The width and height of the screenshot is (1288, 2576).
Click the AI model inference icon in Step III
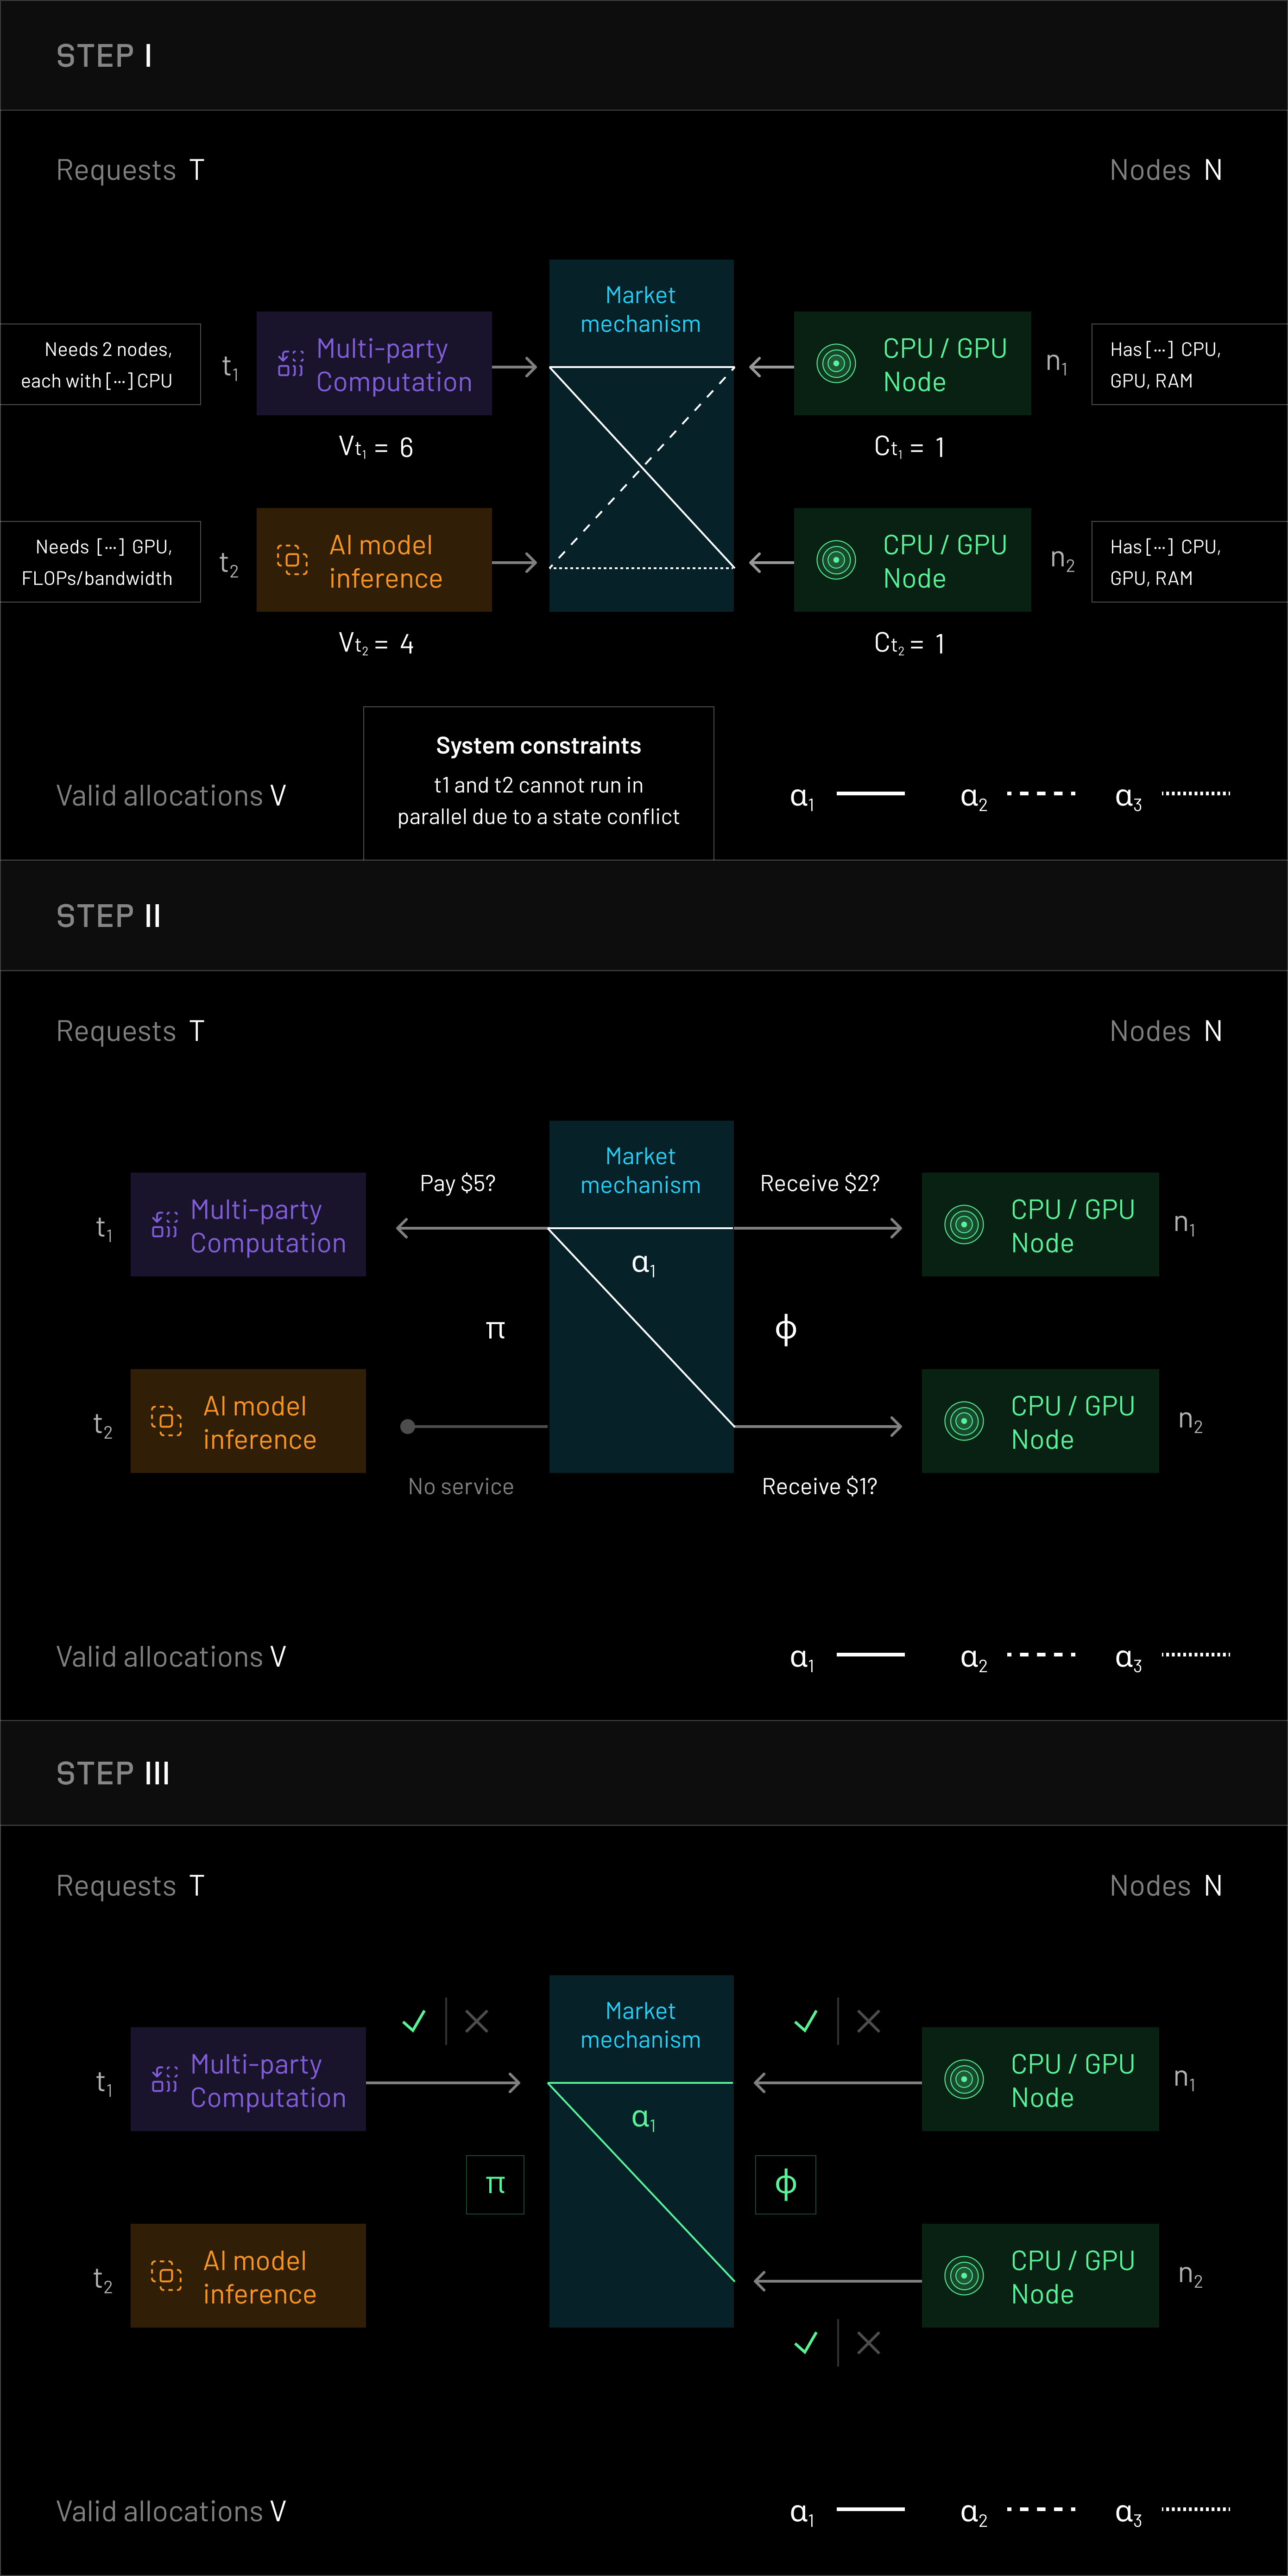pyautogui.click(x=166, y=2275)
